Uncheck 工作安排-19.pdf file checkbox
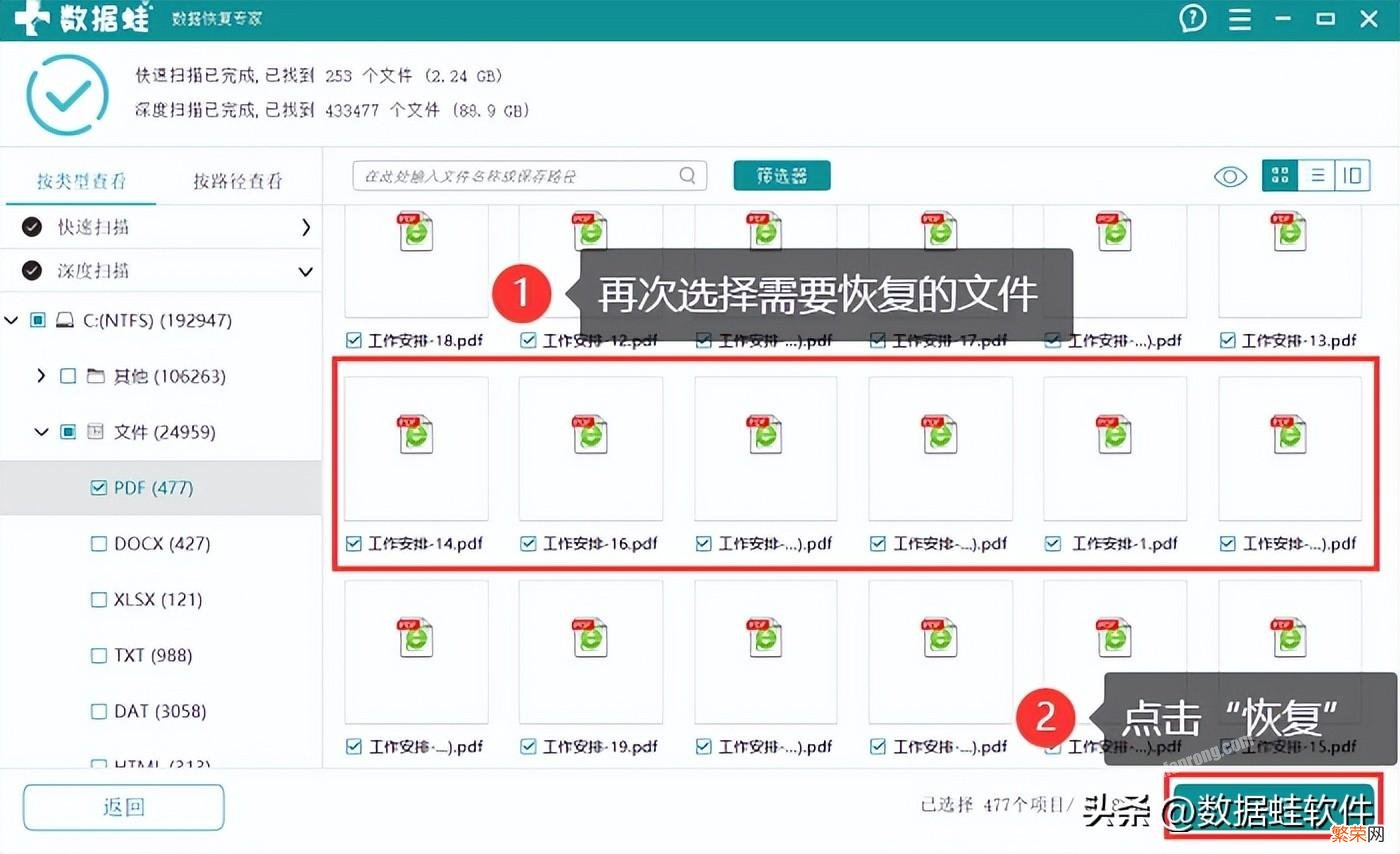Image resolution: width=1400 pixels, height=854 pixels. [x=528, y=747]
